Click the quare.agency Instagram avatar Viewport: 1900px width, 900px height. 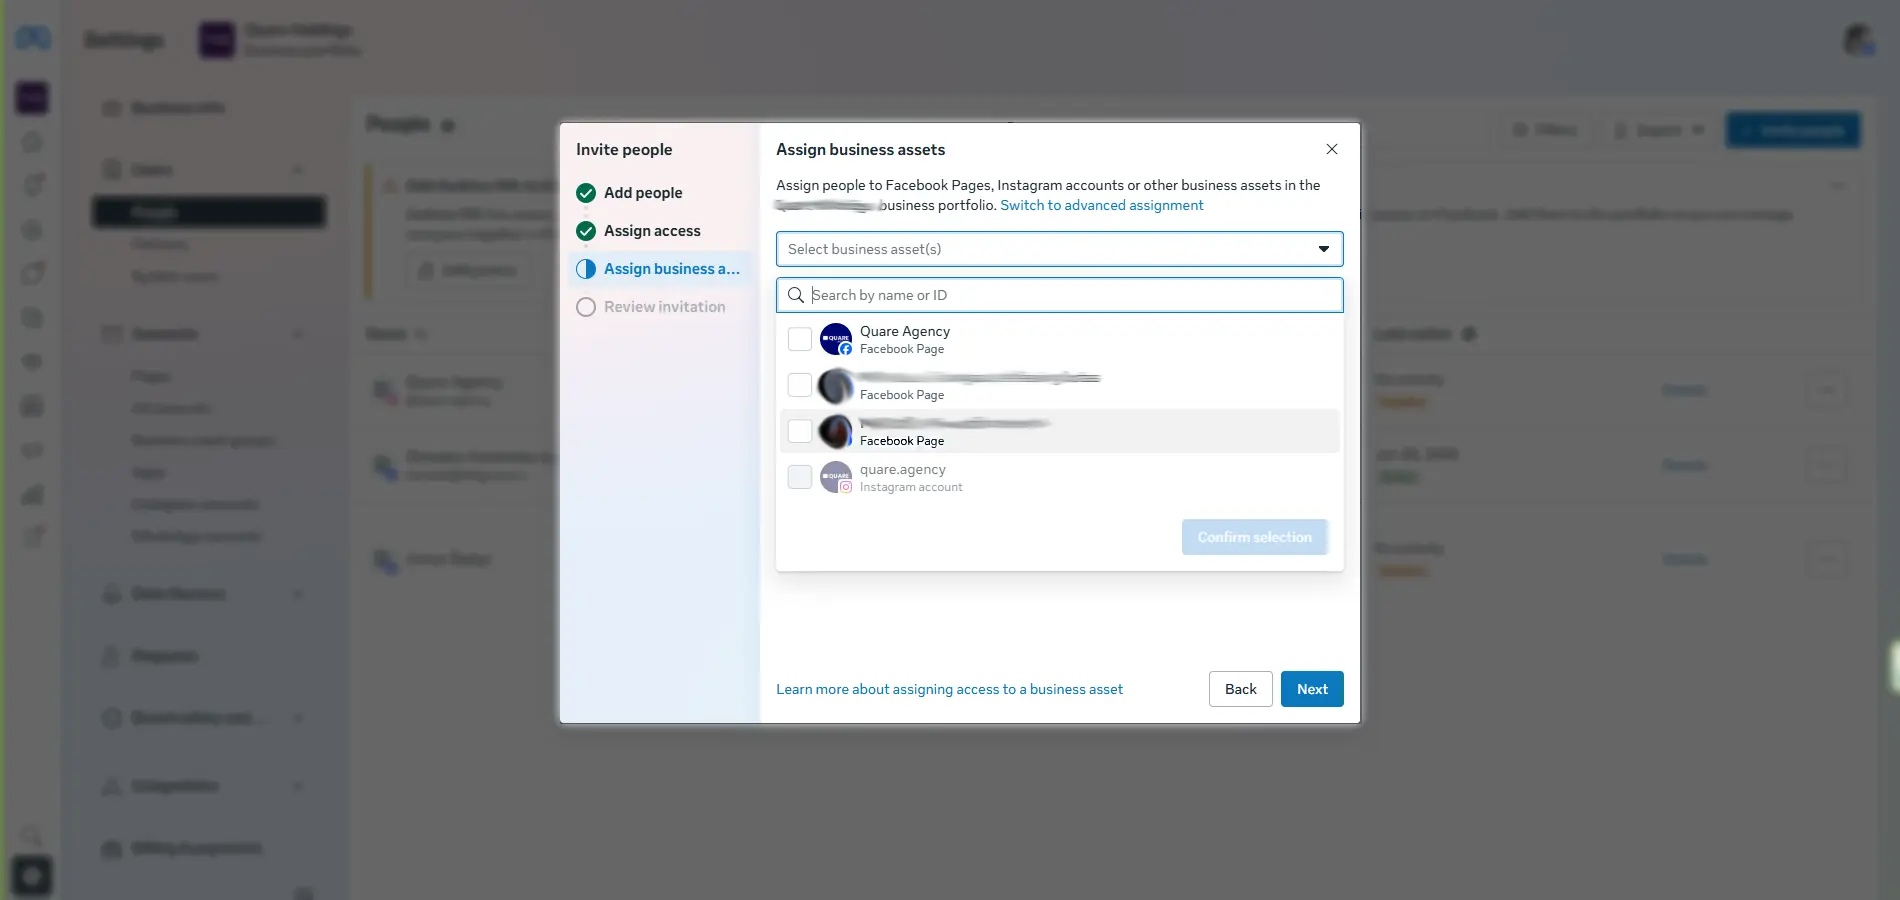(836, 477)
